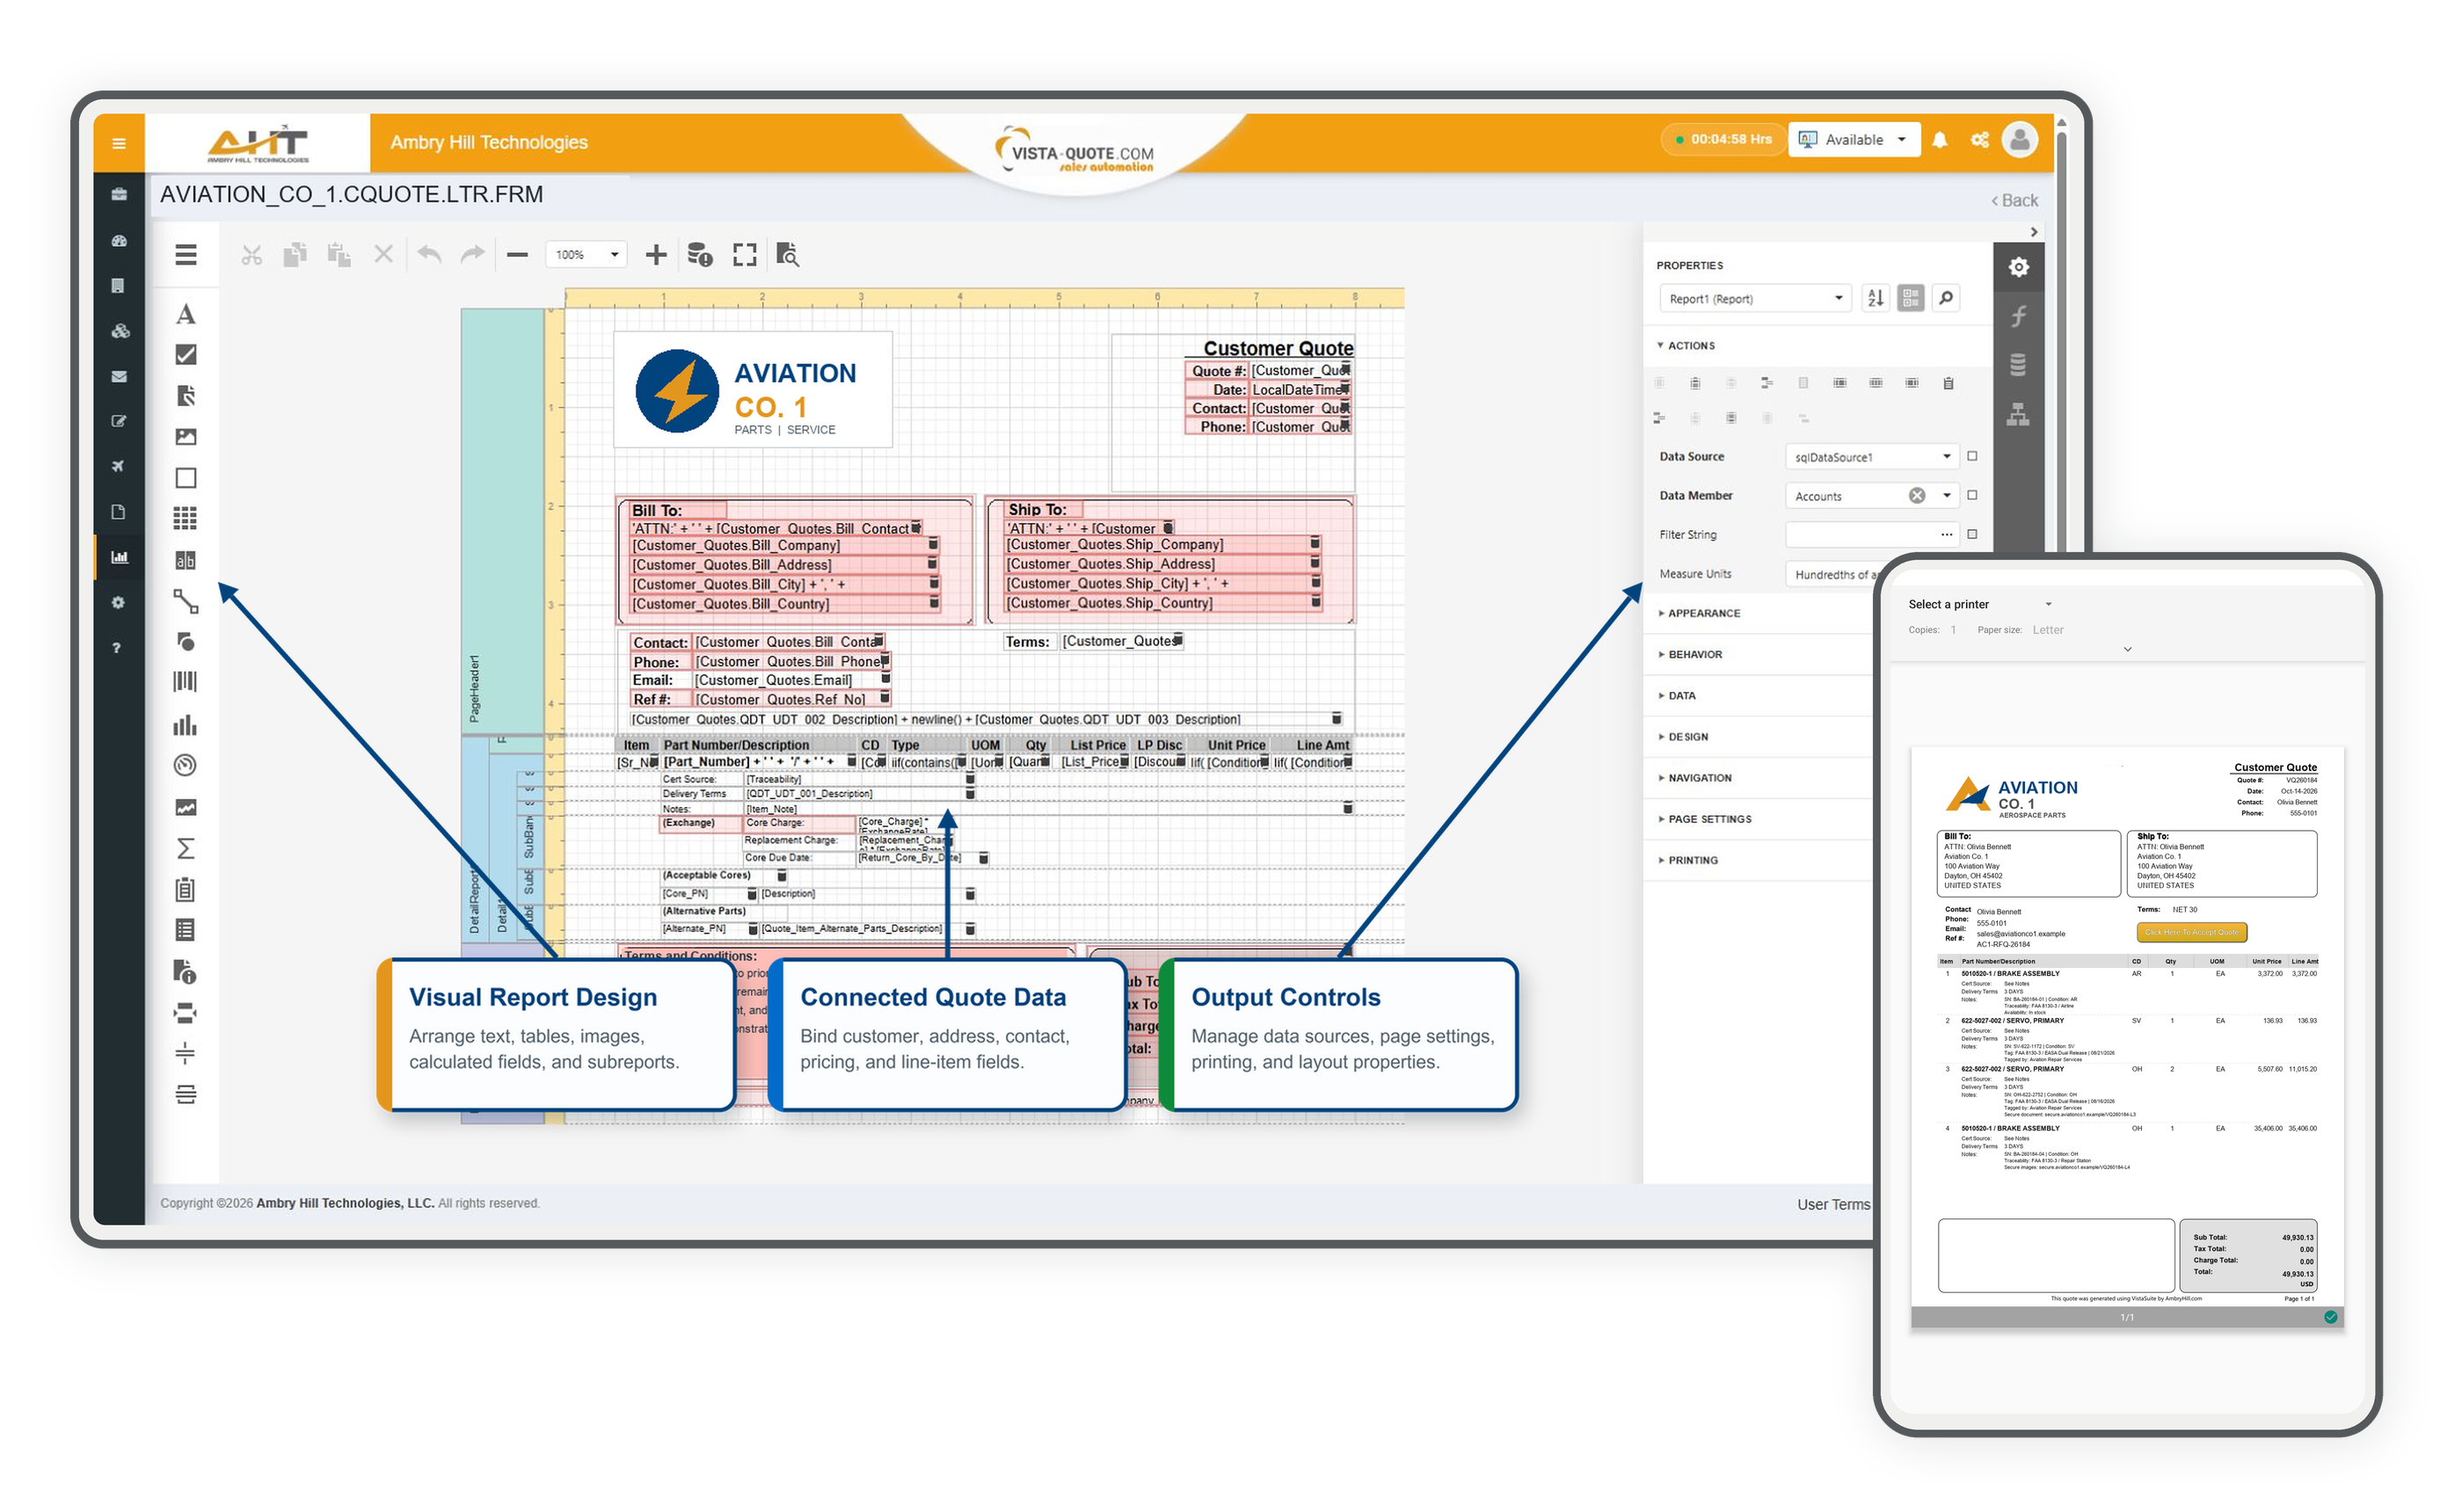Expand the APPEARANCE properties section

coord(1702,614)
